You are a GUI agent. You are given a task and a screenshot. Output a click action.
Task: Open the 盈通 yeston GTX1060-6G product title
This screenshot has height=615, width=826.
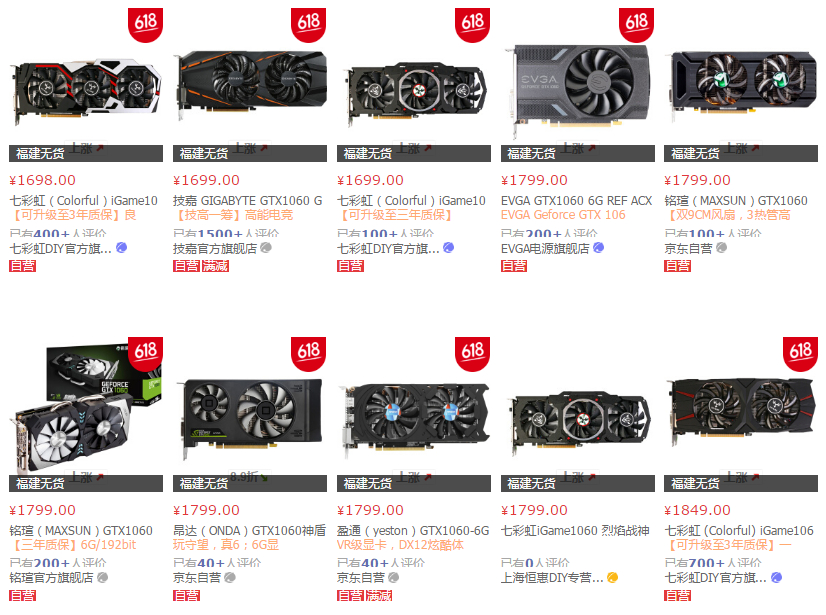click(x=413, y=531)
